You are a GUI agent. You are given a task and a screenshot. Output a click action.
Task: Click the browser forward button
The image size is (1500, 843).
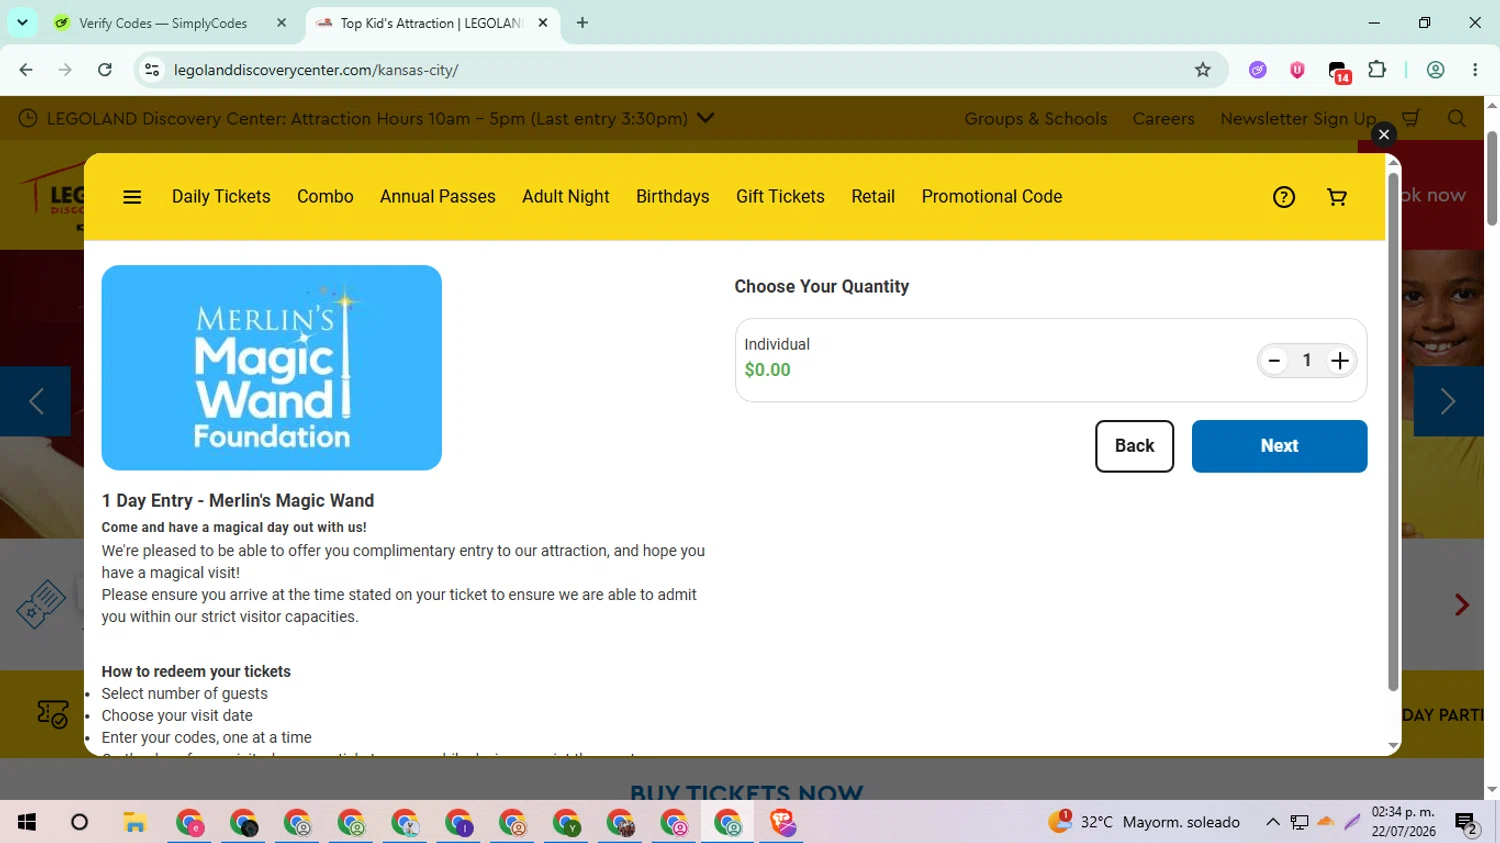[65, 70]
